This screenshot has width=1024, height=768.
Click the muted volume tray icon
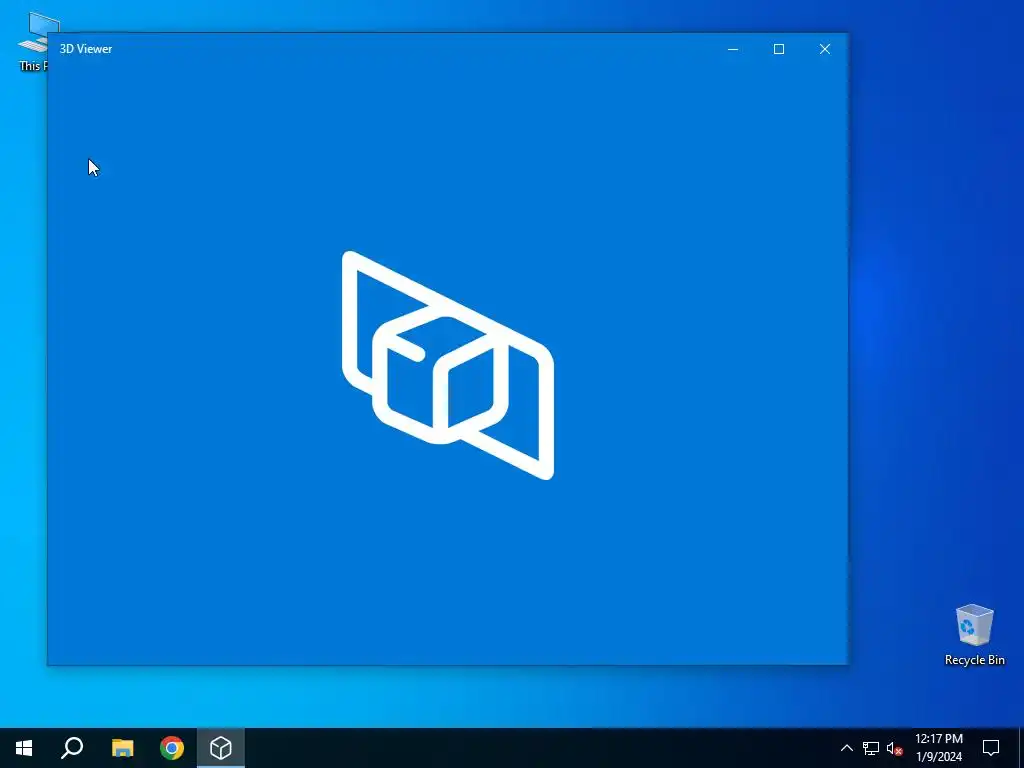click(894, 748)
